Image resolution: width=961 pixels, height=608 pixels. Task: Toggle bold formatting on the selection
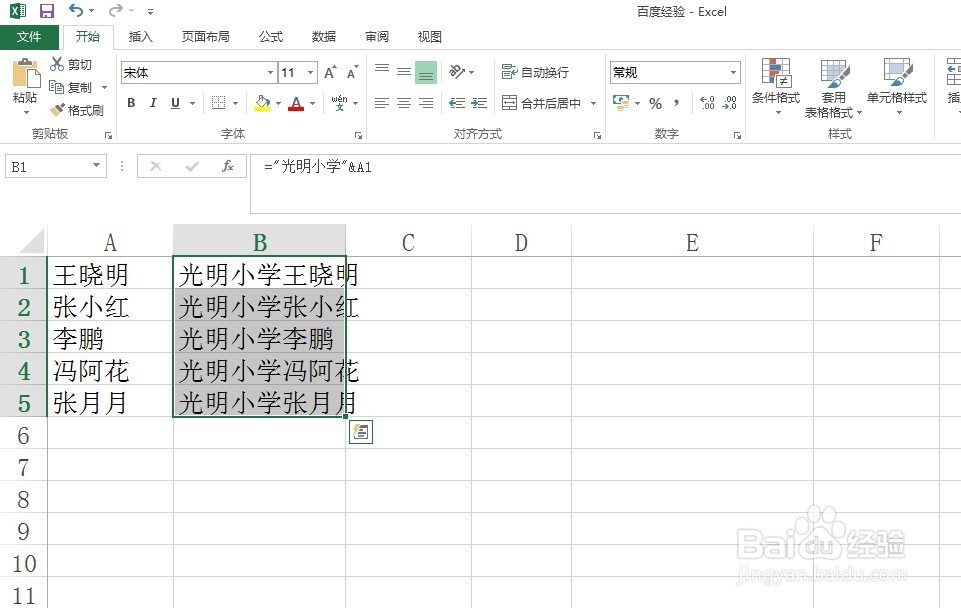pyautogui.click(x=131, y=102)
